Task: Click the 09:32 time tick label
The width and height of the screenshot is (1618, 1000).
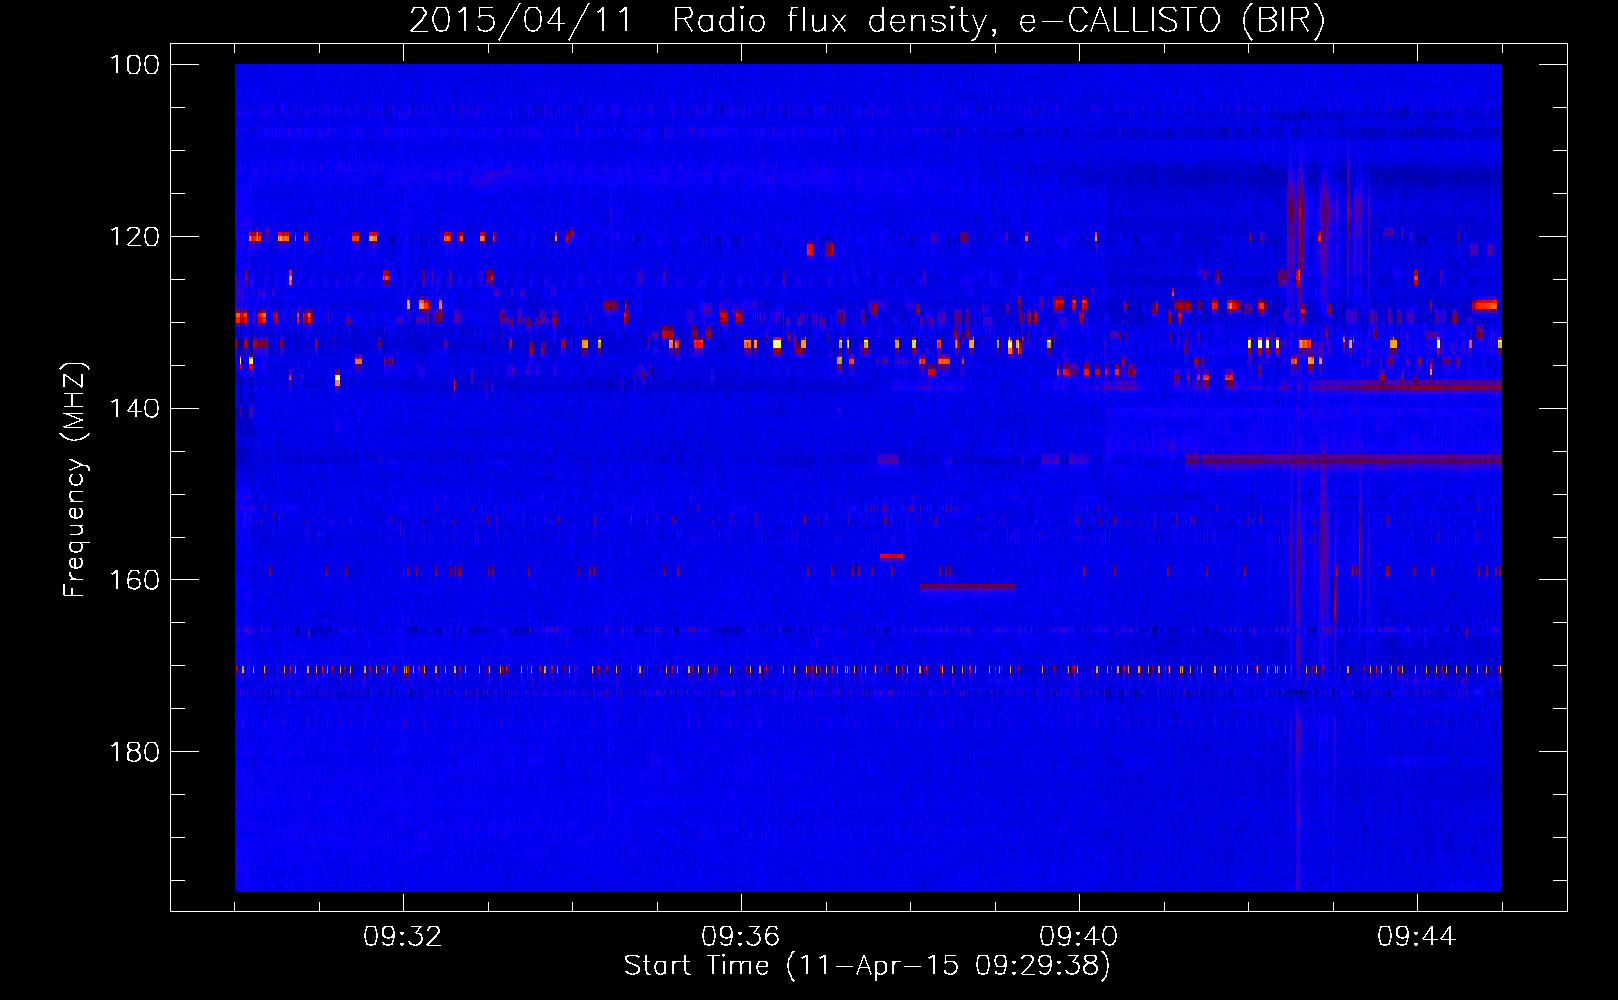Action: coord(403,937)
